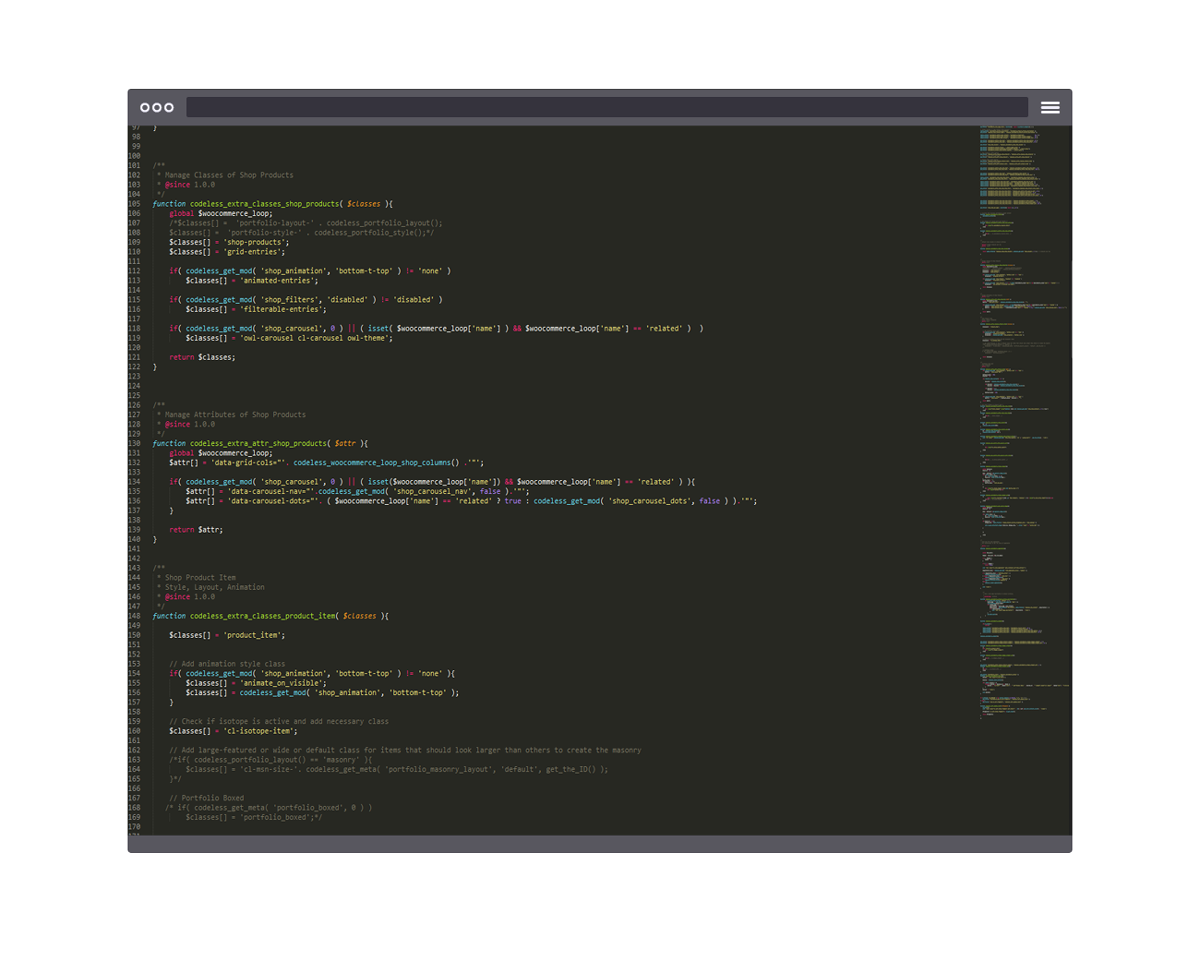Click the $attr parameter on line 130
Viewport: 1200px width, 961px height.
pos(344,443)
